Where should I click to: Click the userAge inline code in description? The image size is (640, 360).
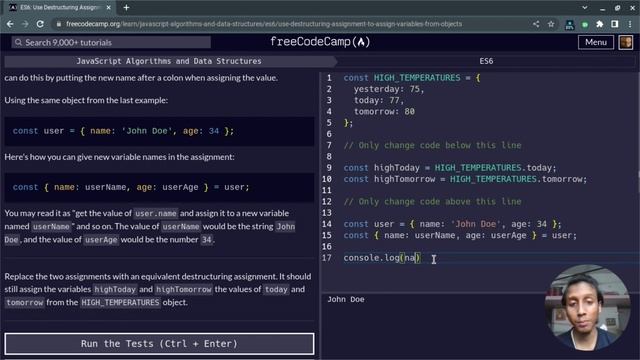click(x=101, y=240)
